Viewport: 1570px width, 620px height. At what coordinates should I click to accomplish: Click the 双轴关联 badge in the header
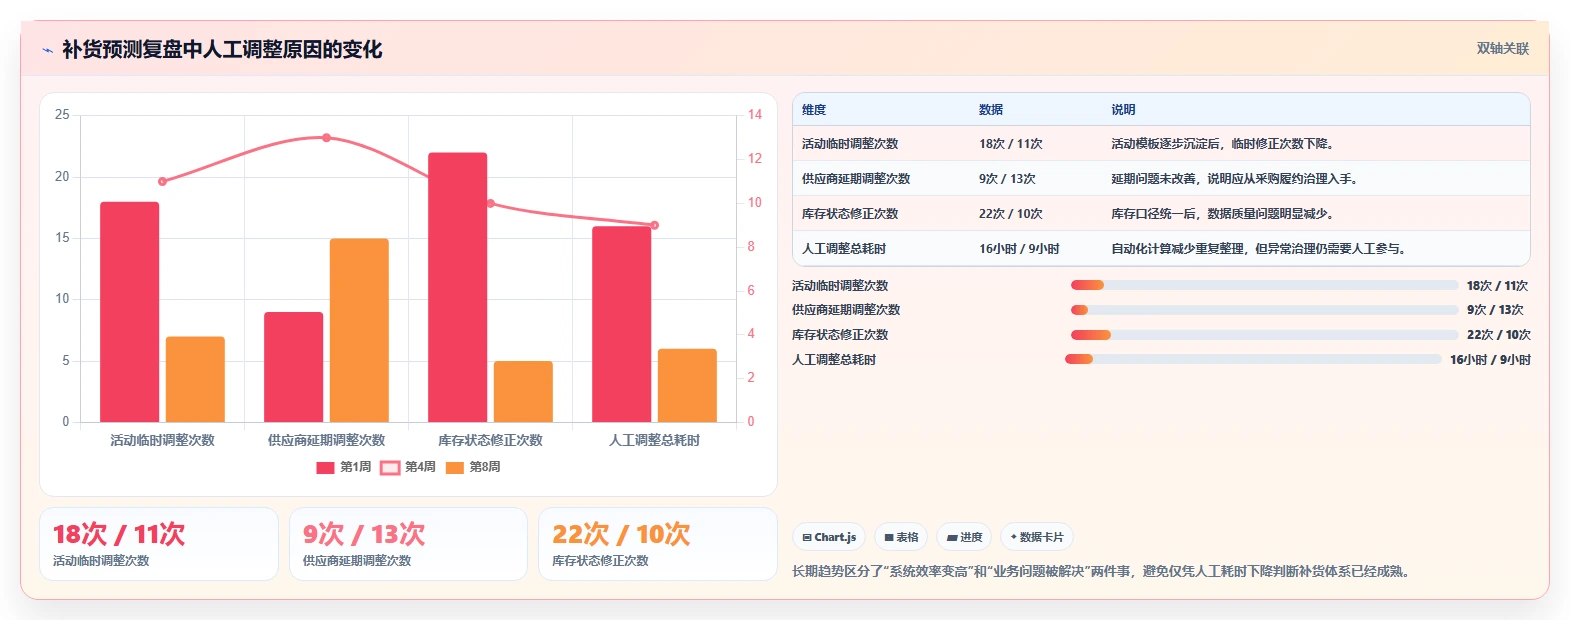coord(1502,48)
